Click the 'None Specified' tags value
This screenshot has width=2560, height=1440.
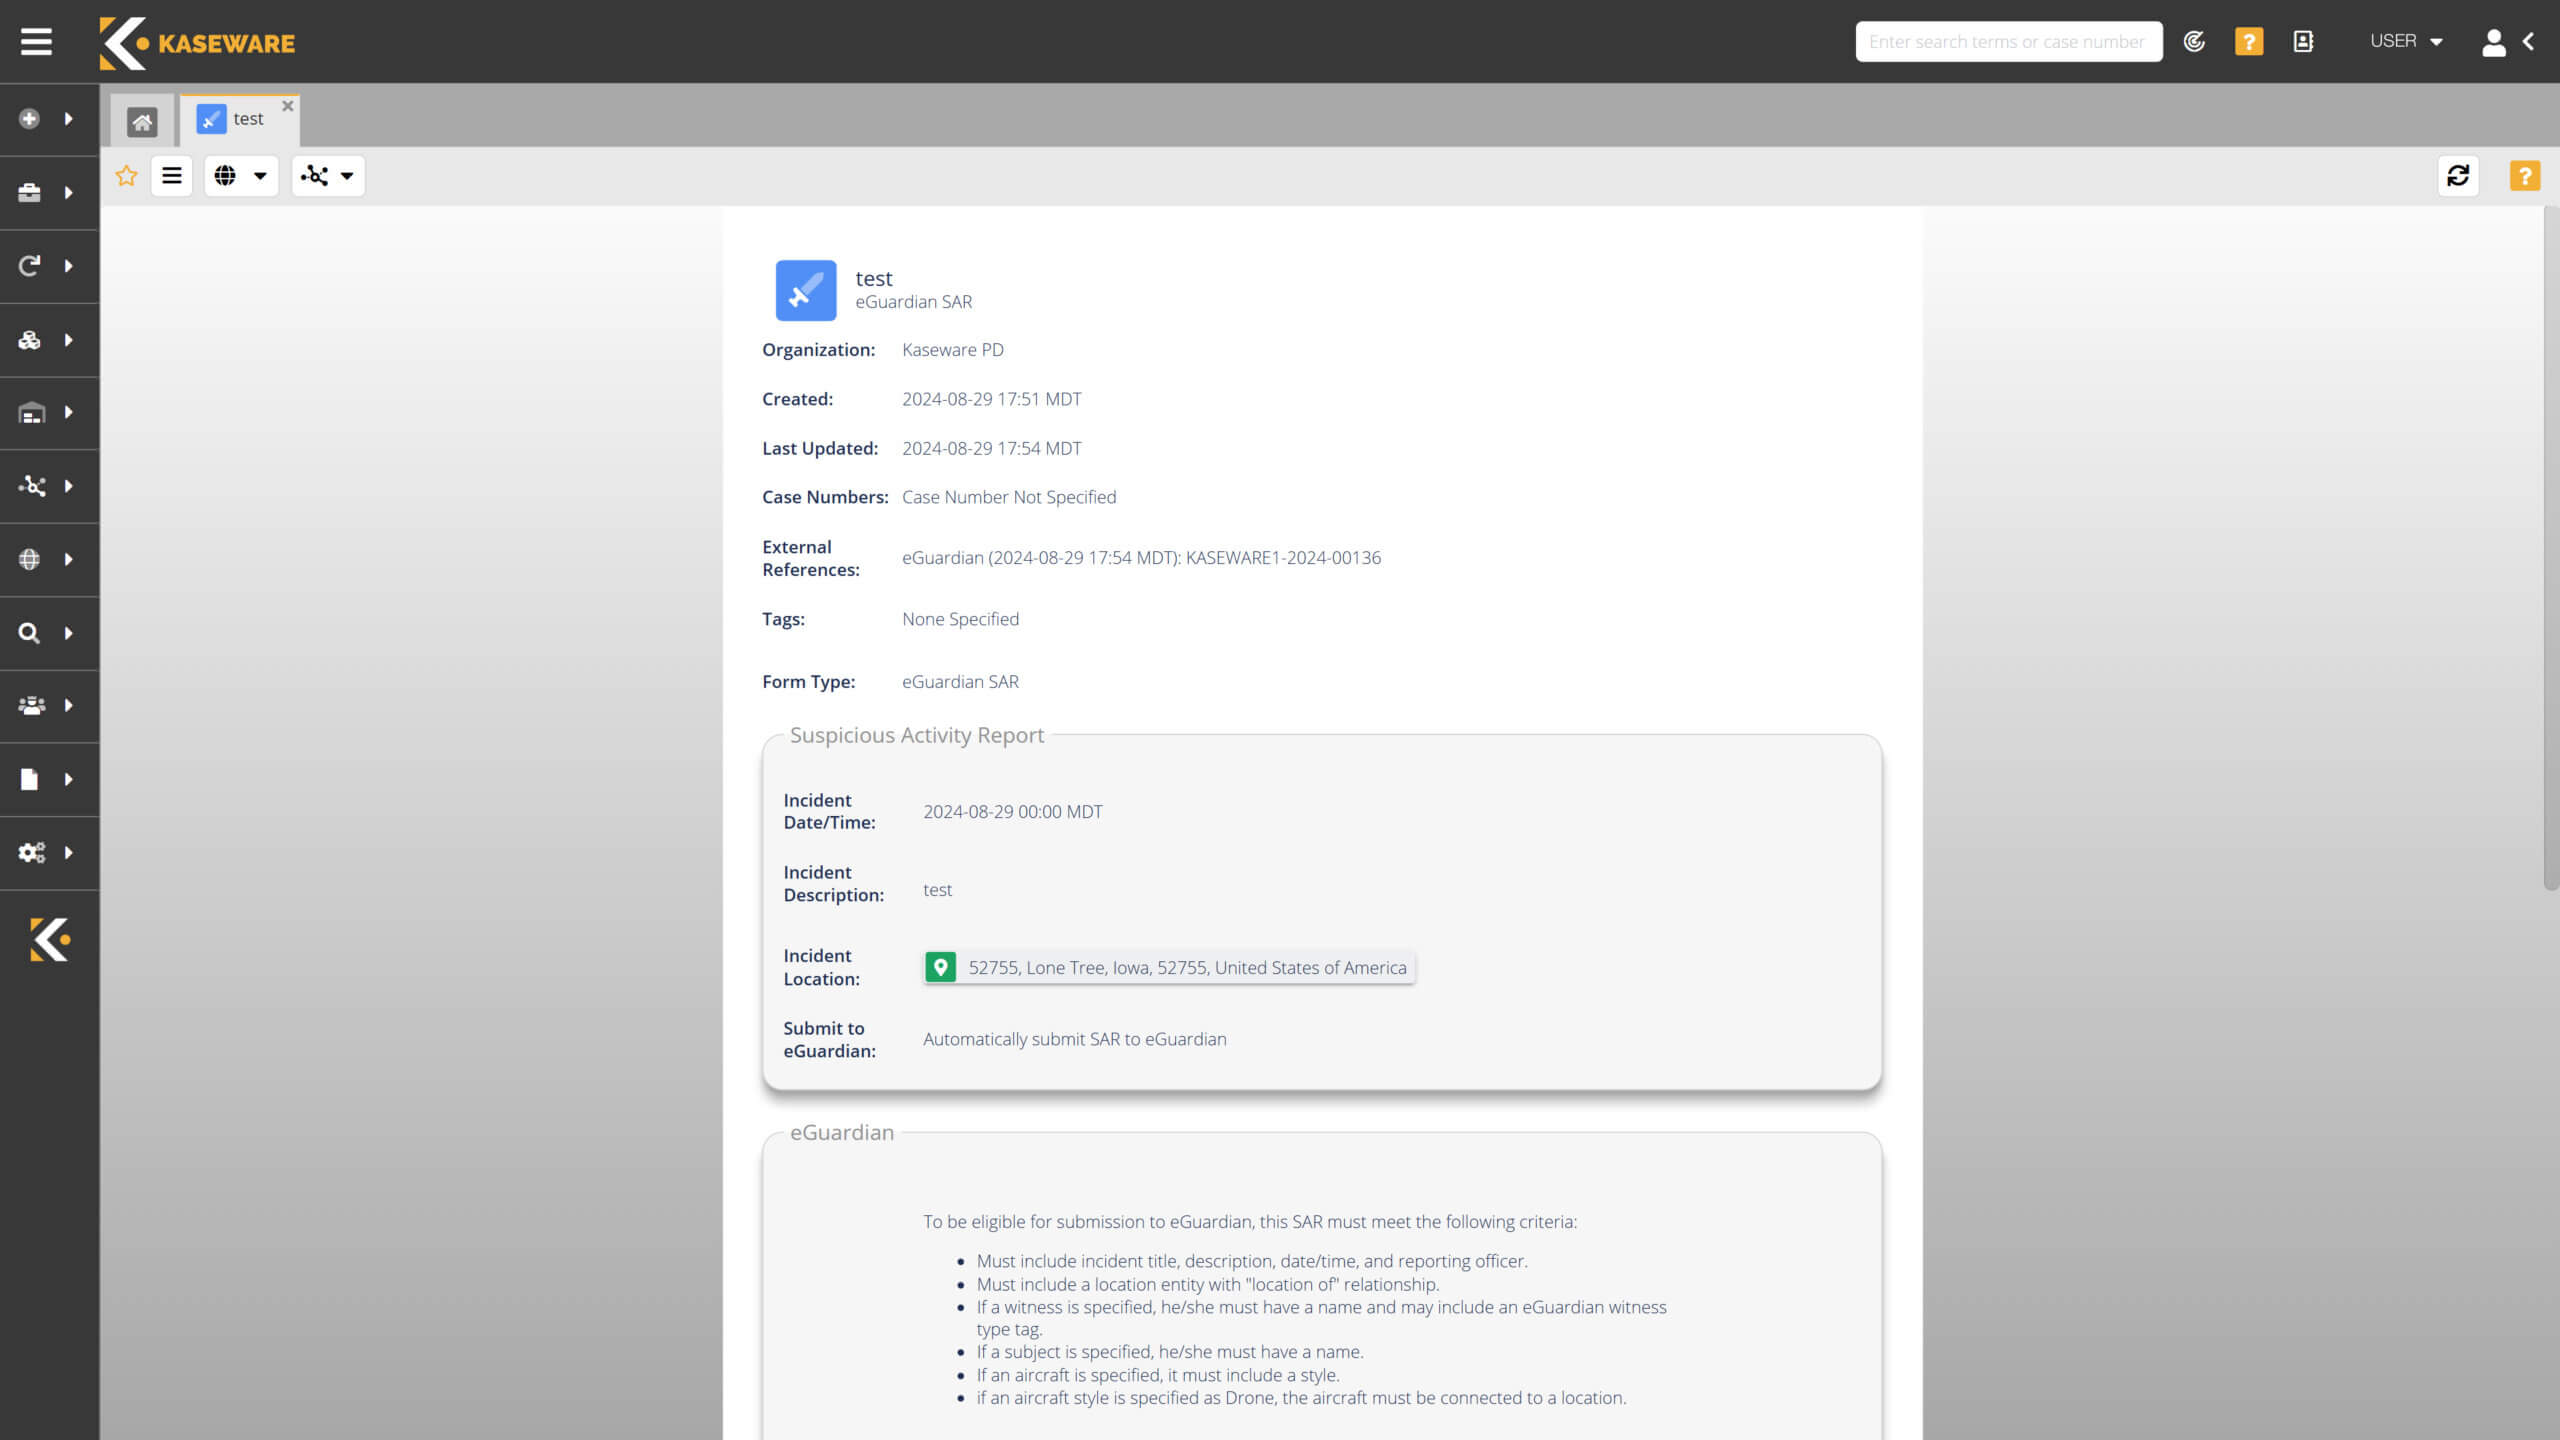tap(960, 619)
